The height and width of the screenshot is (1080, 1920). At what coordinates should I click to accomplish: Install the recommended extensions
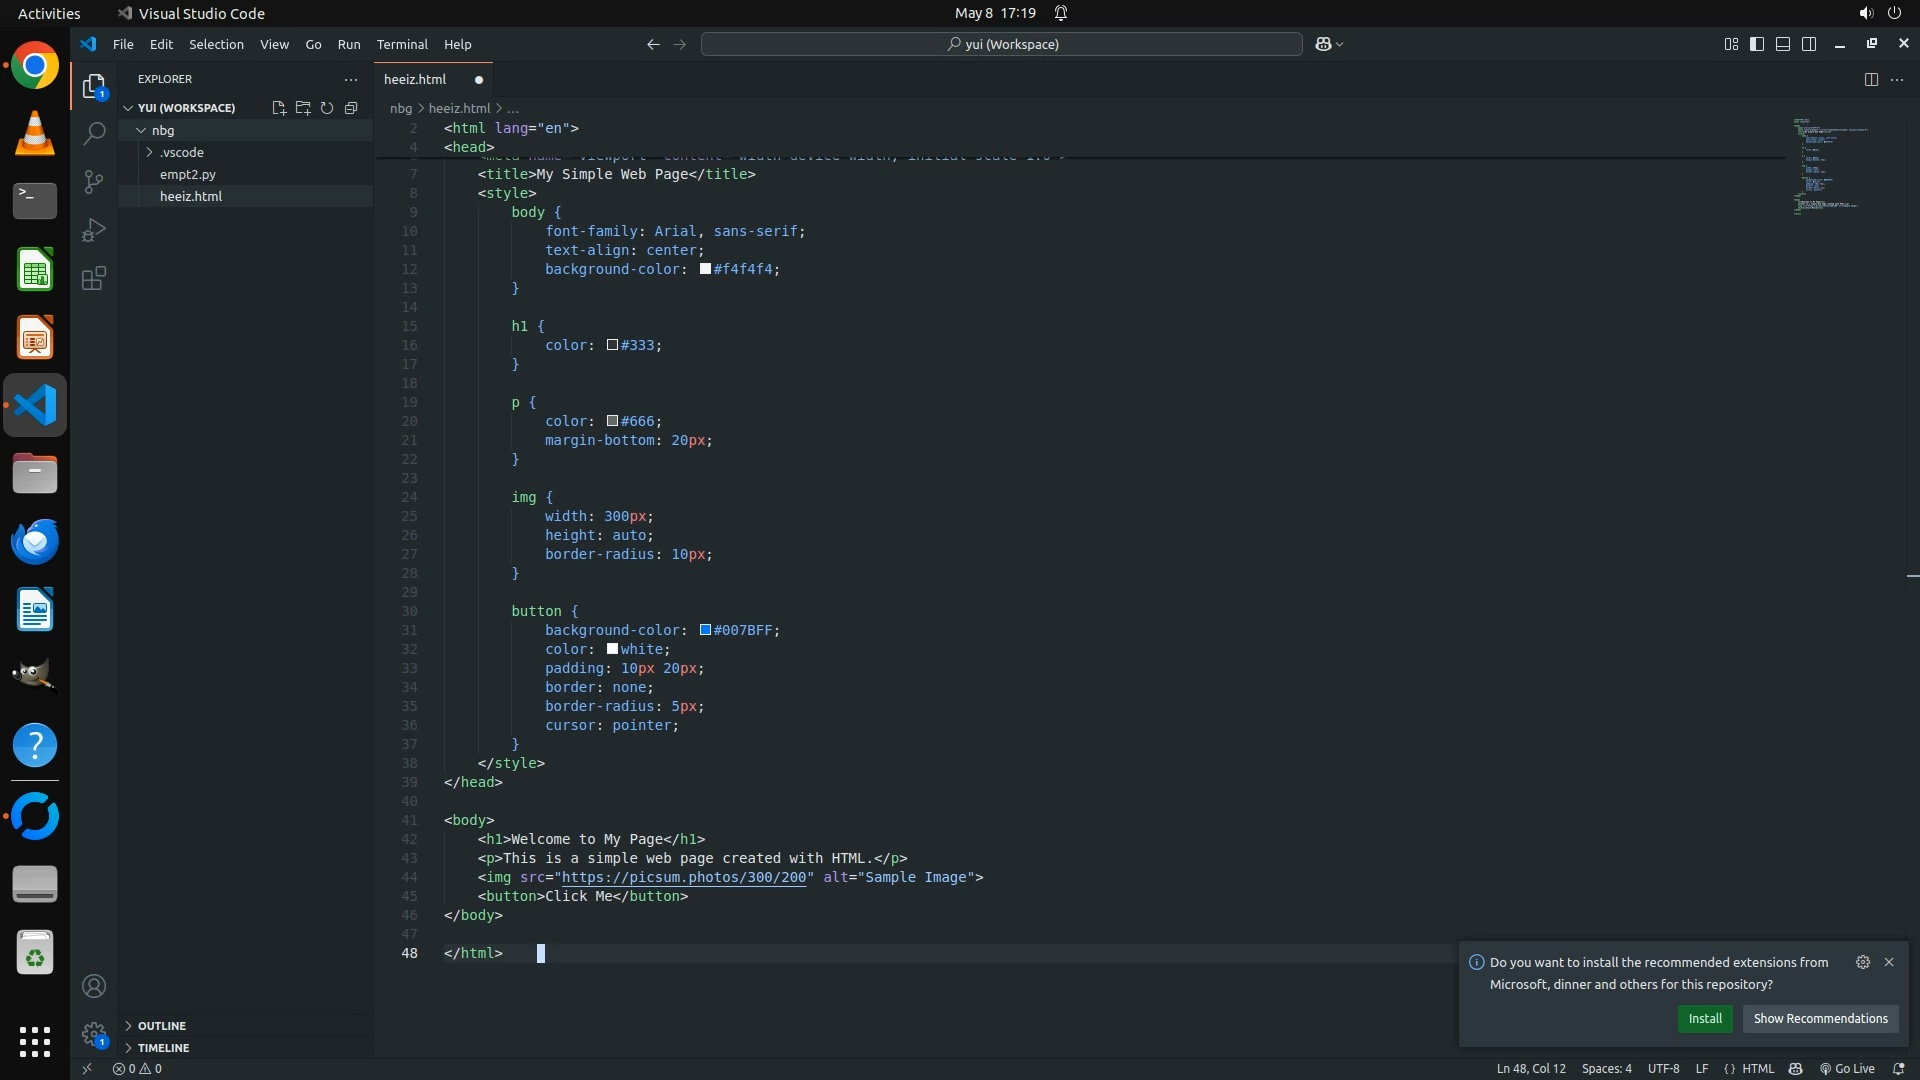(x=1704, y=1018)
